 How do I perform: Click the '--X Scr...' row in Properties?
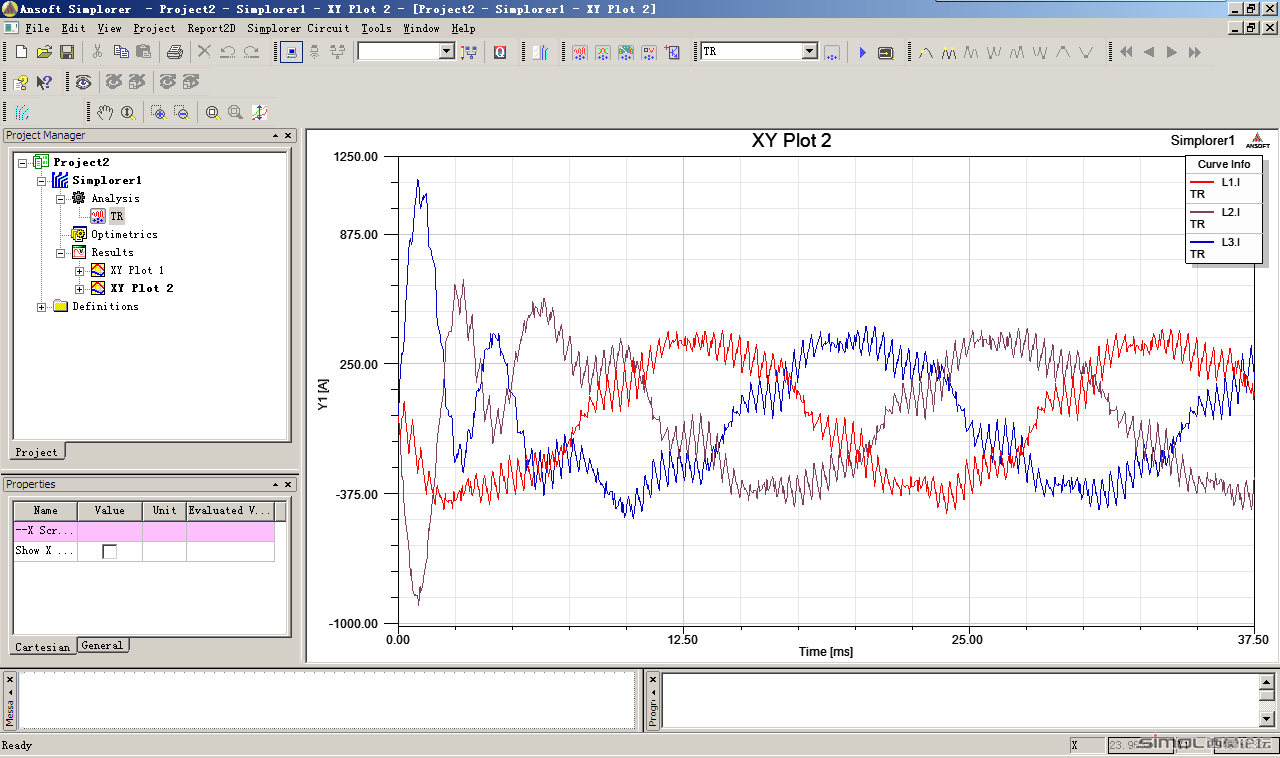tap(143, 531)
